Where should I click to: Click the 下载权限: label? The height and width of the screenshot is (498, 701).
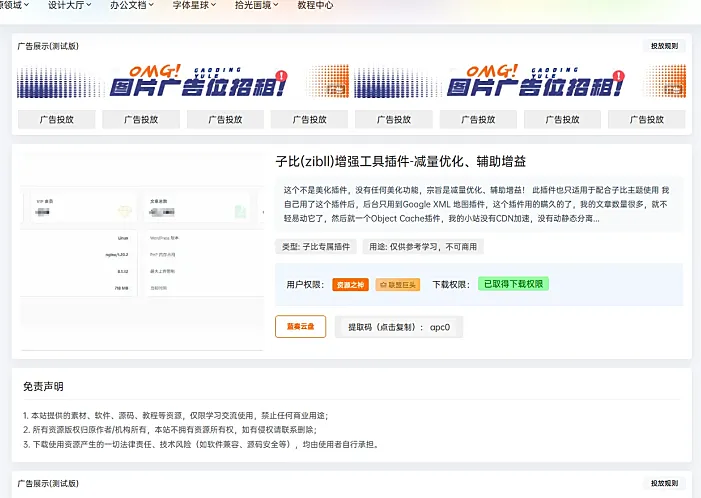(451, 285)
